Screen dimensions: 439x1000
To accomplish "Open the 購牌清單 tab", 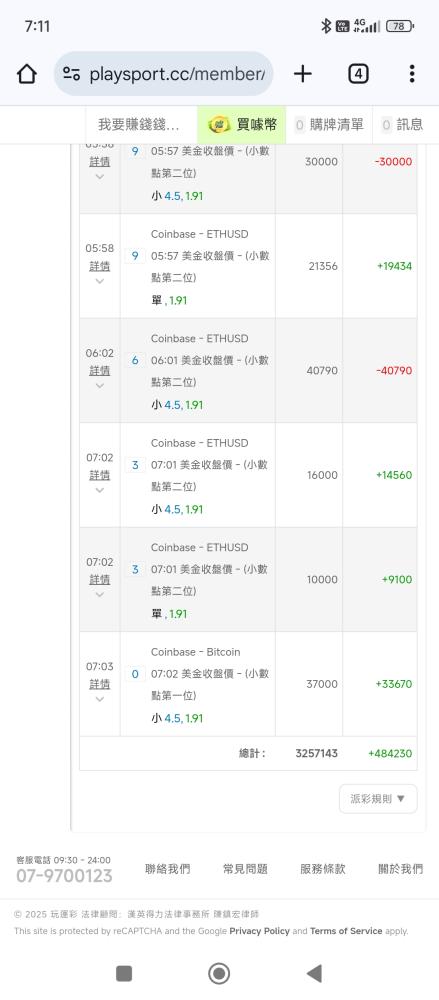I will coord(329,124).
